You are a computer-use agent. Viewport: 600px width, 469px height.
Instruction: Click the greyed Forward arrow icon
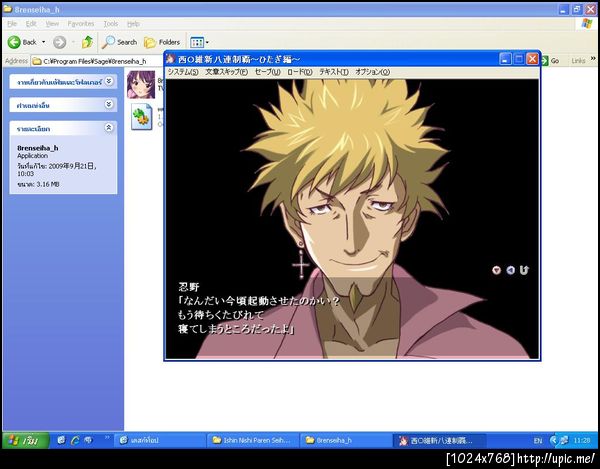click(59, 42)
